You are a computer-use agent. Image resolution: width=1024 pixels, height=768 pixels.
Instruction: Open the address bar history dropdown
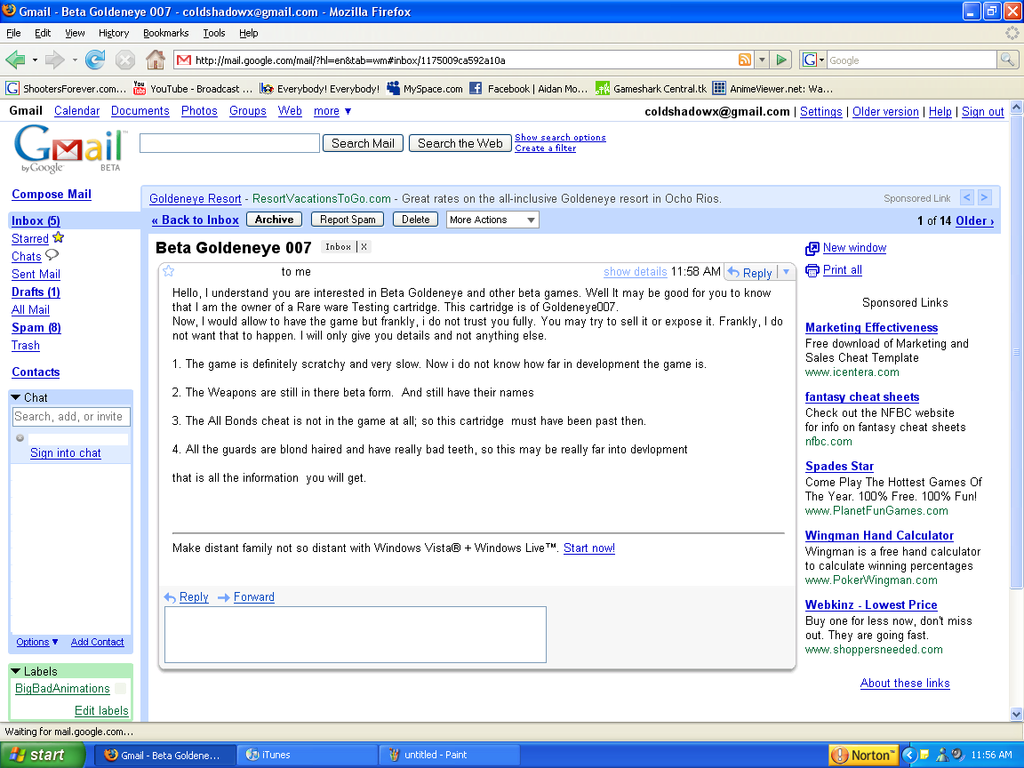click(x=761, y=60)
